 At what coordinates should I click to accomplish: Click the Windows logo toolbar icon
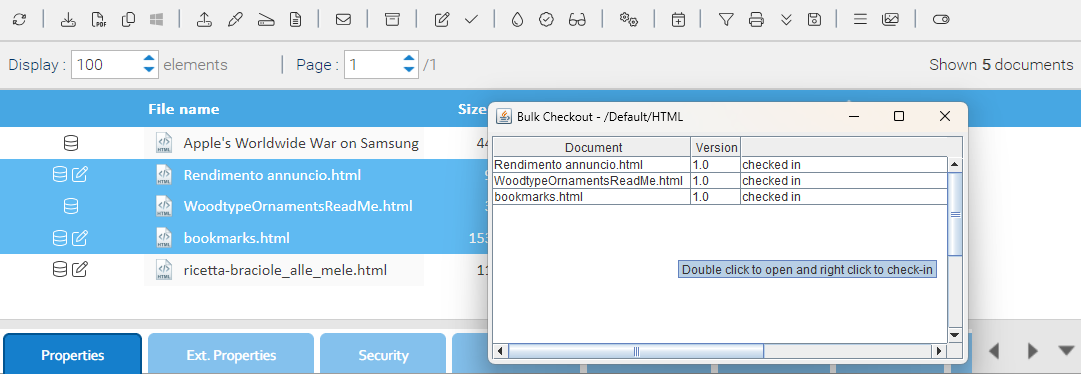156,20
